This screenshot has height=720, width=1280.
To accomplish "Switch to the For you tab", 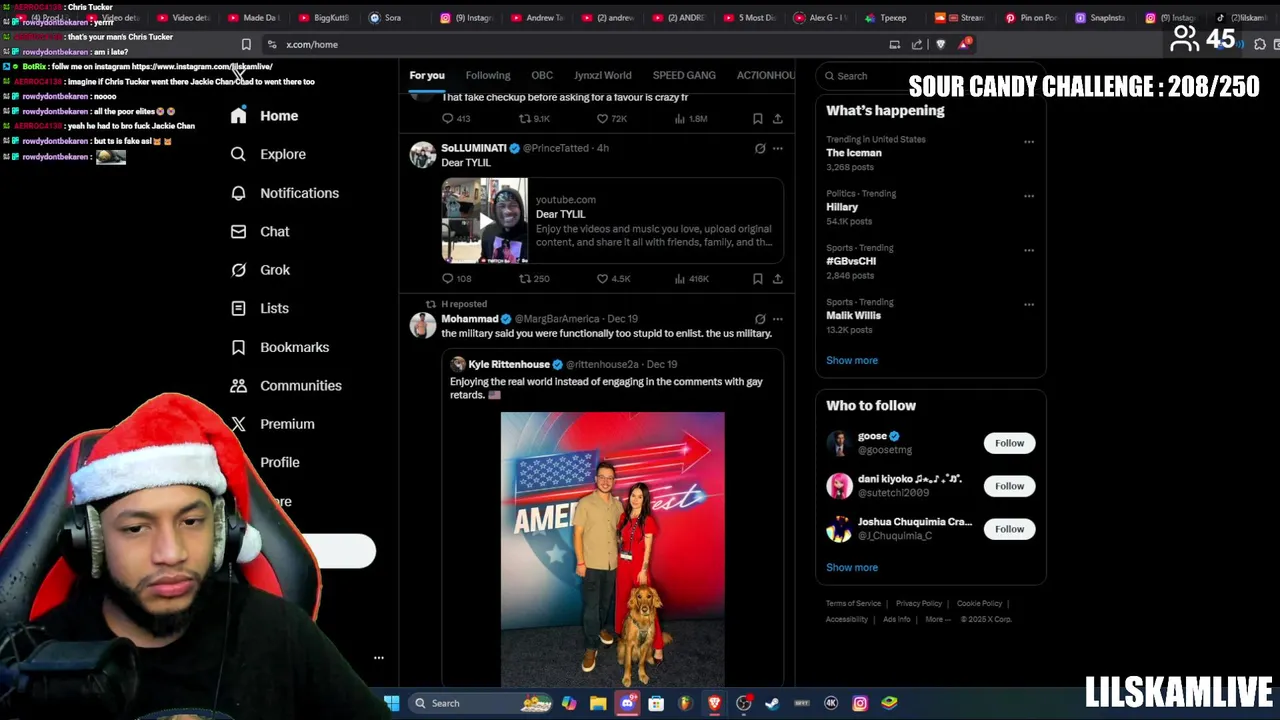I will pos(427,76).
